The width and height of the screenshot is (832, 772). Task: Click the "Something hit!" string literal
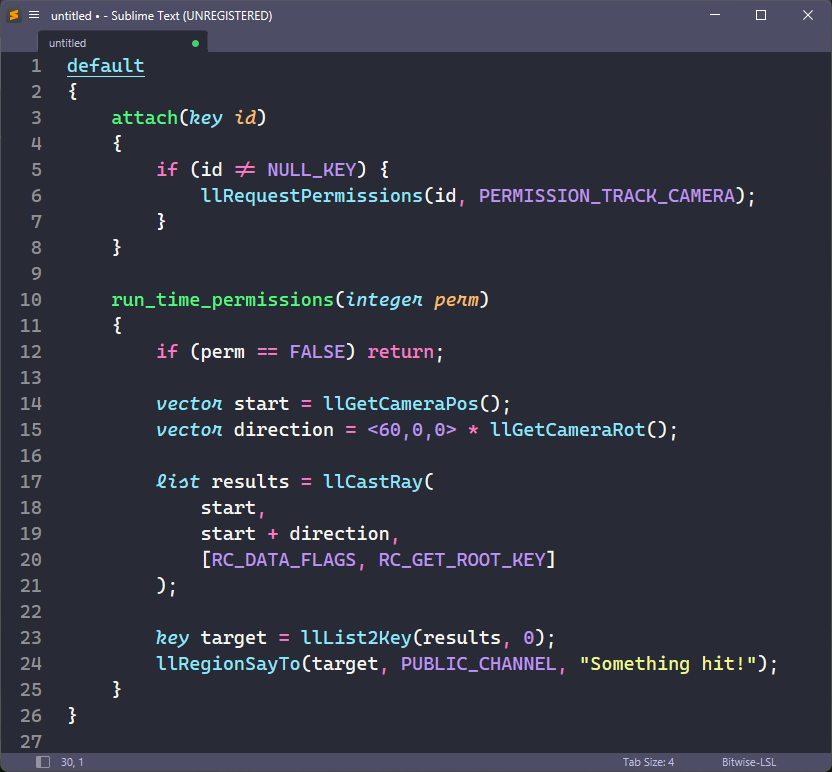tap(668, 664)
